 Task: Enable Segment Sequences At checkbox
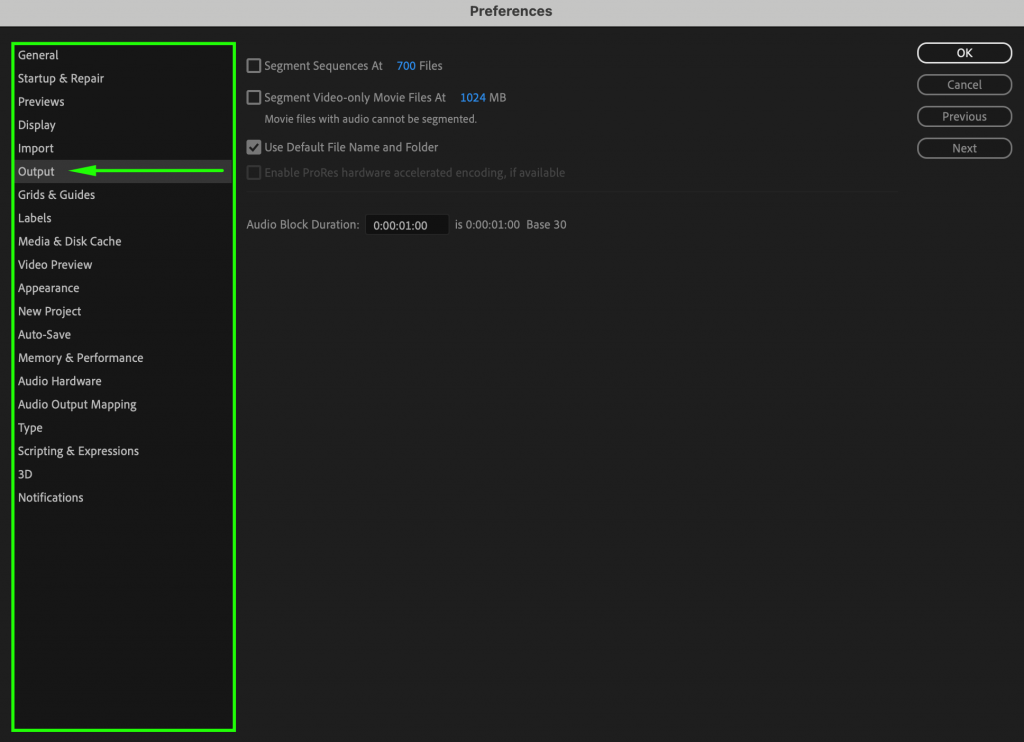click(x=254, y=66)
